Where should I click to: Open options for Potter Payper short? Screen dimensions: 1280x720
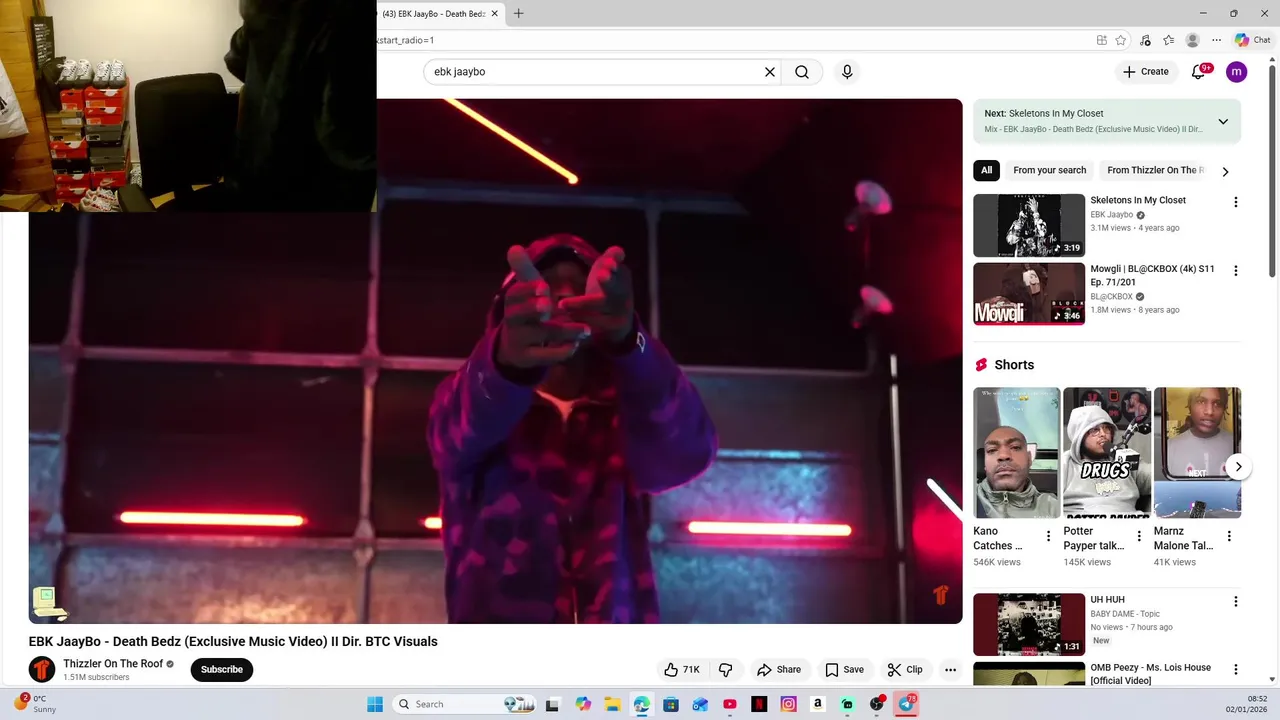1139,537
